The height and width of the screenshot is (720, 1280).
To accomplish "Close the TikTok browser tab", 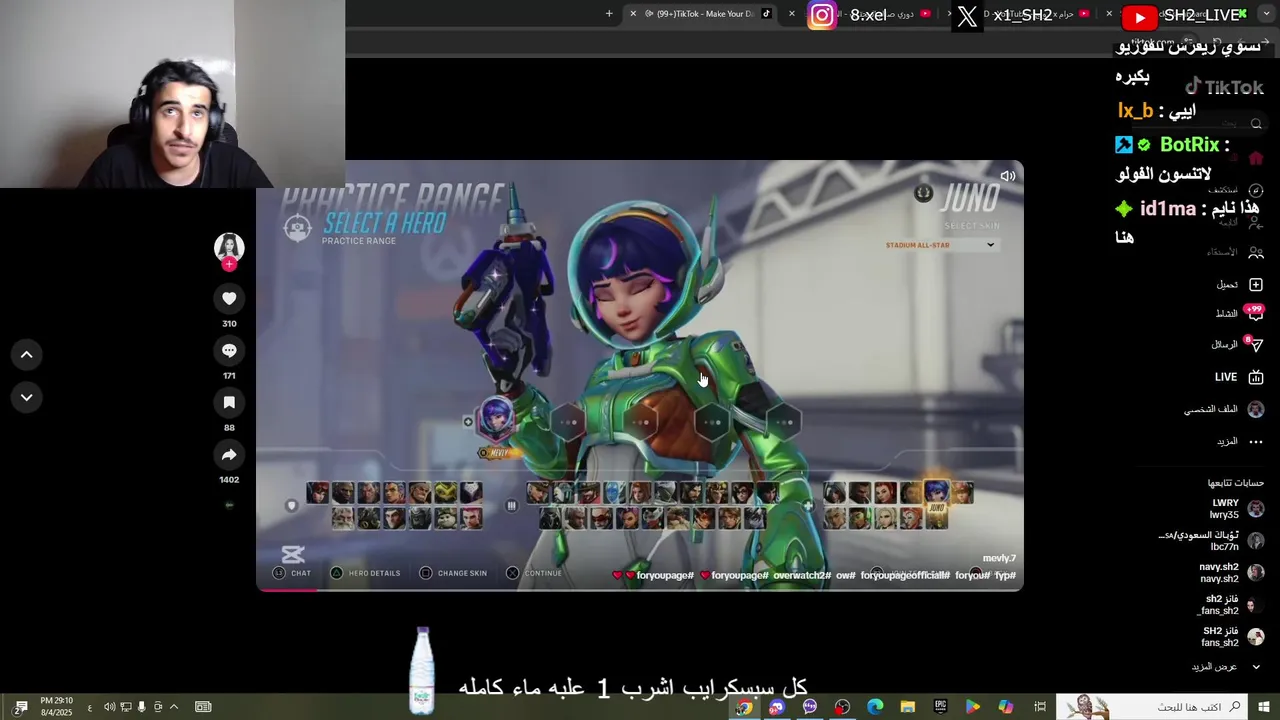I will tap(632, 14).
